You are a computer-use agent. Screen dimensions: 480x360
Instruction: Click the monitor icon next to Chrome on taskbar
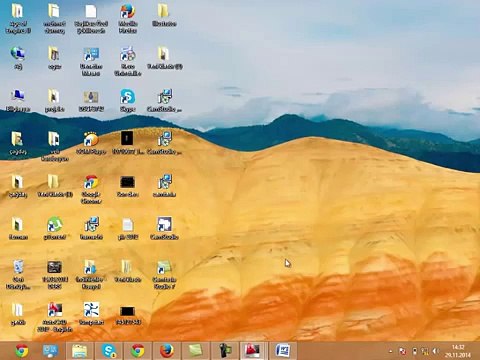(x=50, y=351)
